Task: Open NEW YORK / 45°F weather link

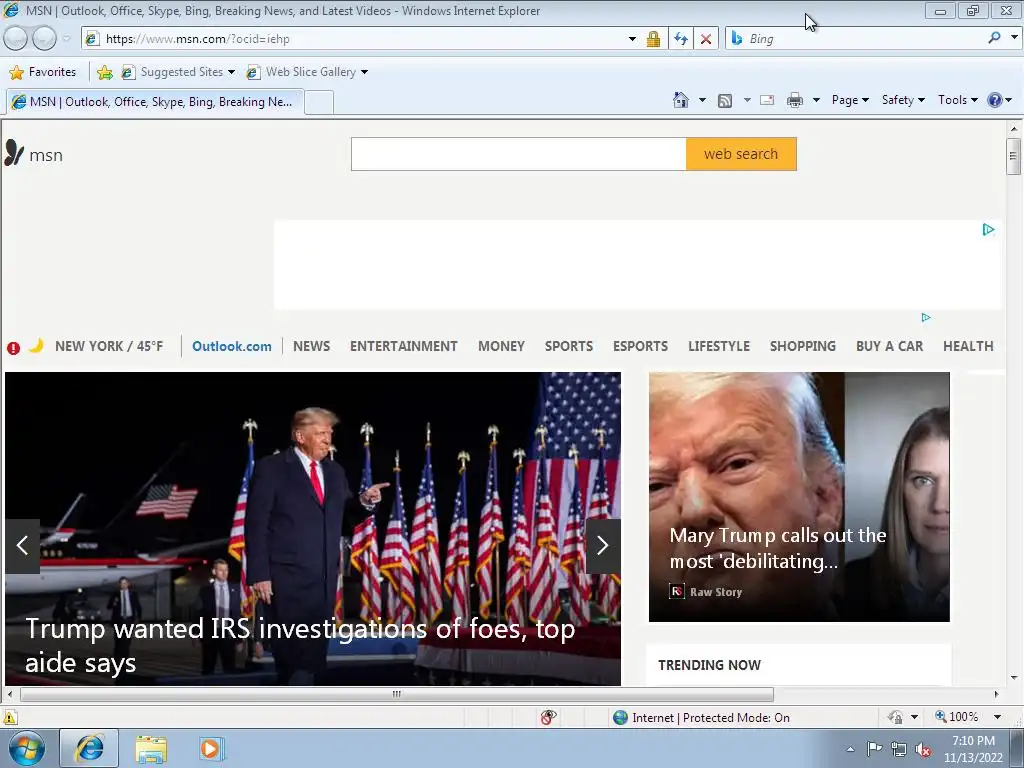Action: pyautogui.click(x=109, y=346)
